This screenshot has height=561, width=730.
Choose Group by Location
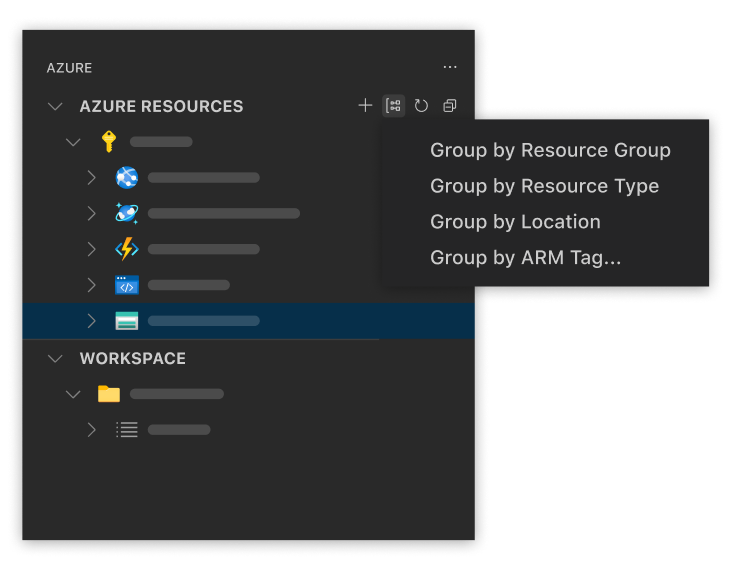click(515, 222)
